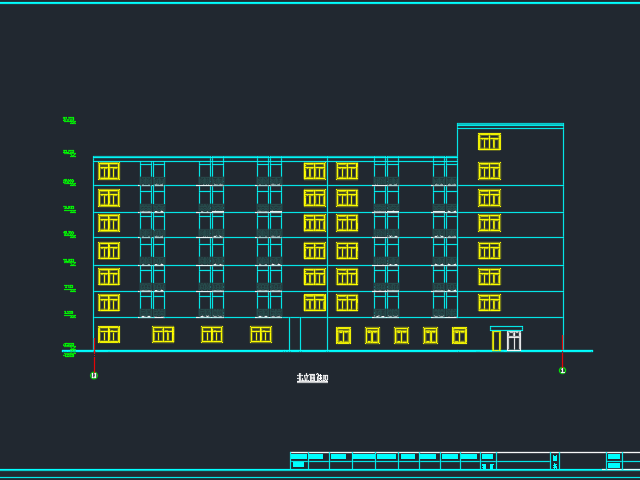The height and width of the screenshot is (480, 640).
Task: Pick the lone window on the tower's top floor
Action: click(489, 142)
